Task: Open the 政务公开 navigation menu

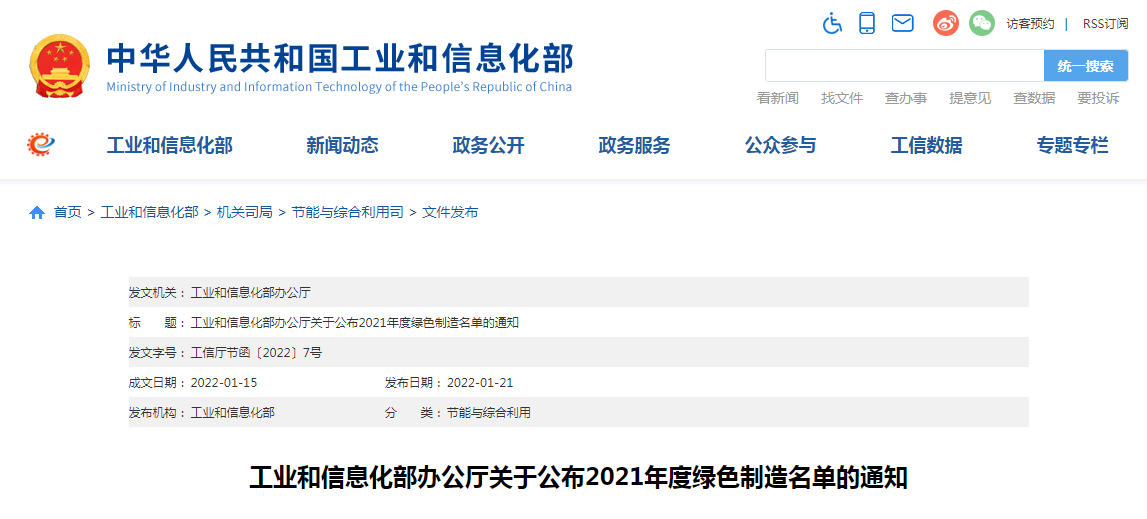Action: pos(488,146)
